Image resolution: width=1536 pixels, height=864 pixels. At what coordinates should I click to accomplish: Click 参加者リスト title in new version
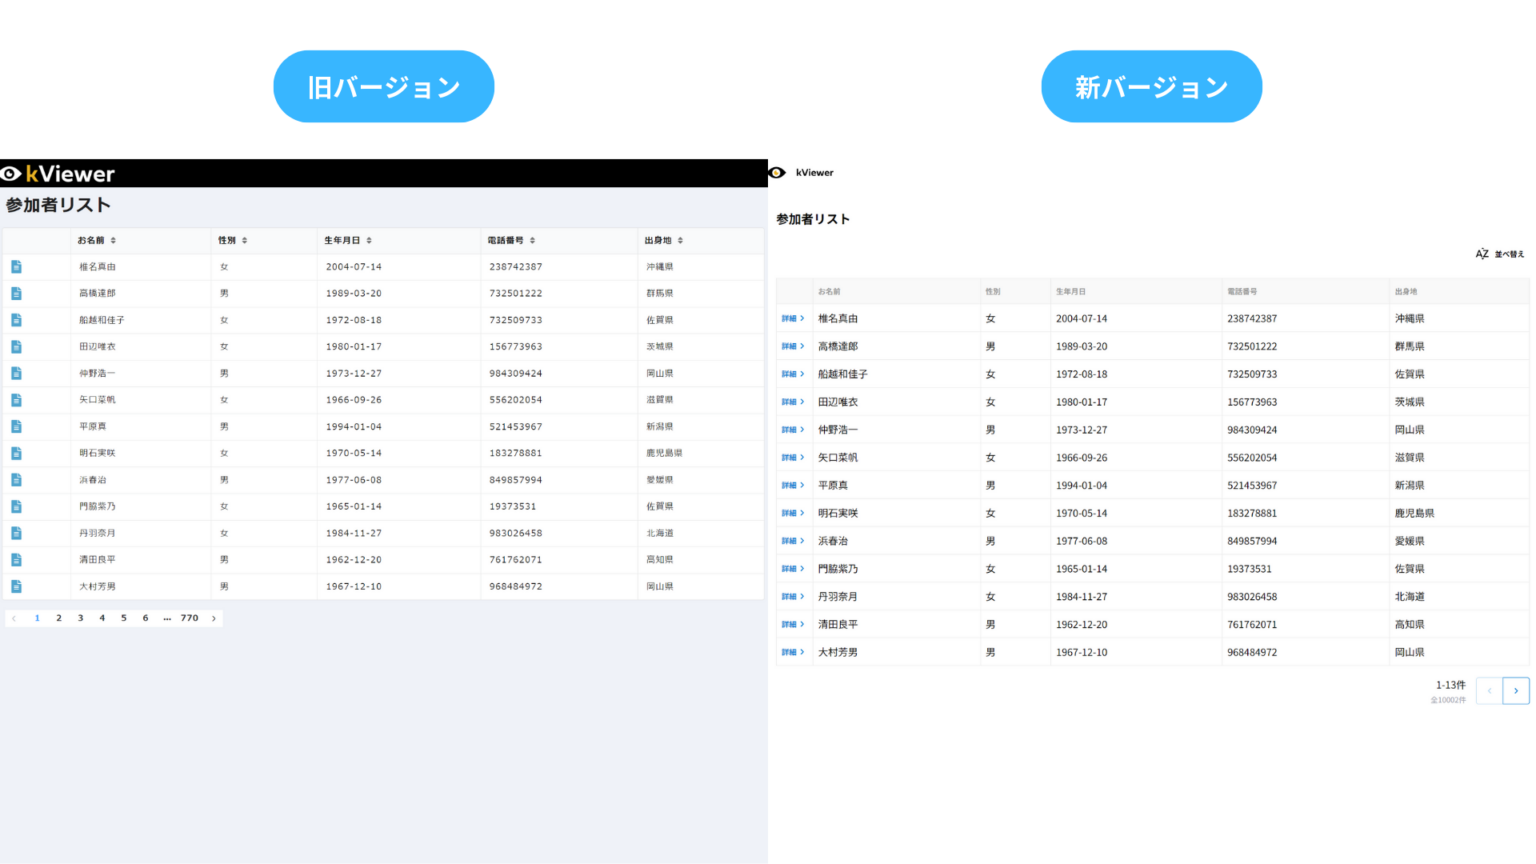[x=813, y=219]
